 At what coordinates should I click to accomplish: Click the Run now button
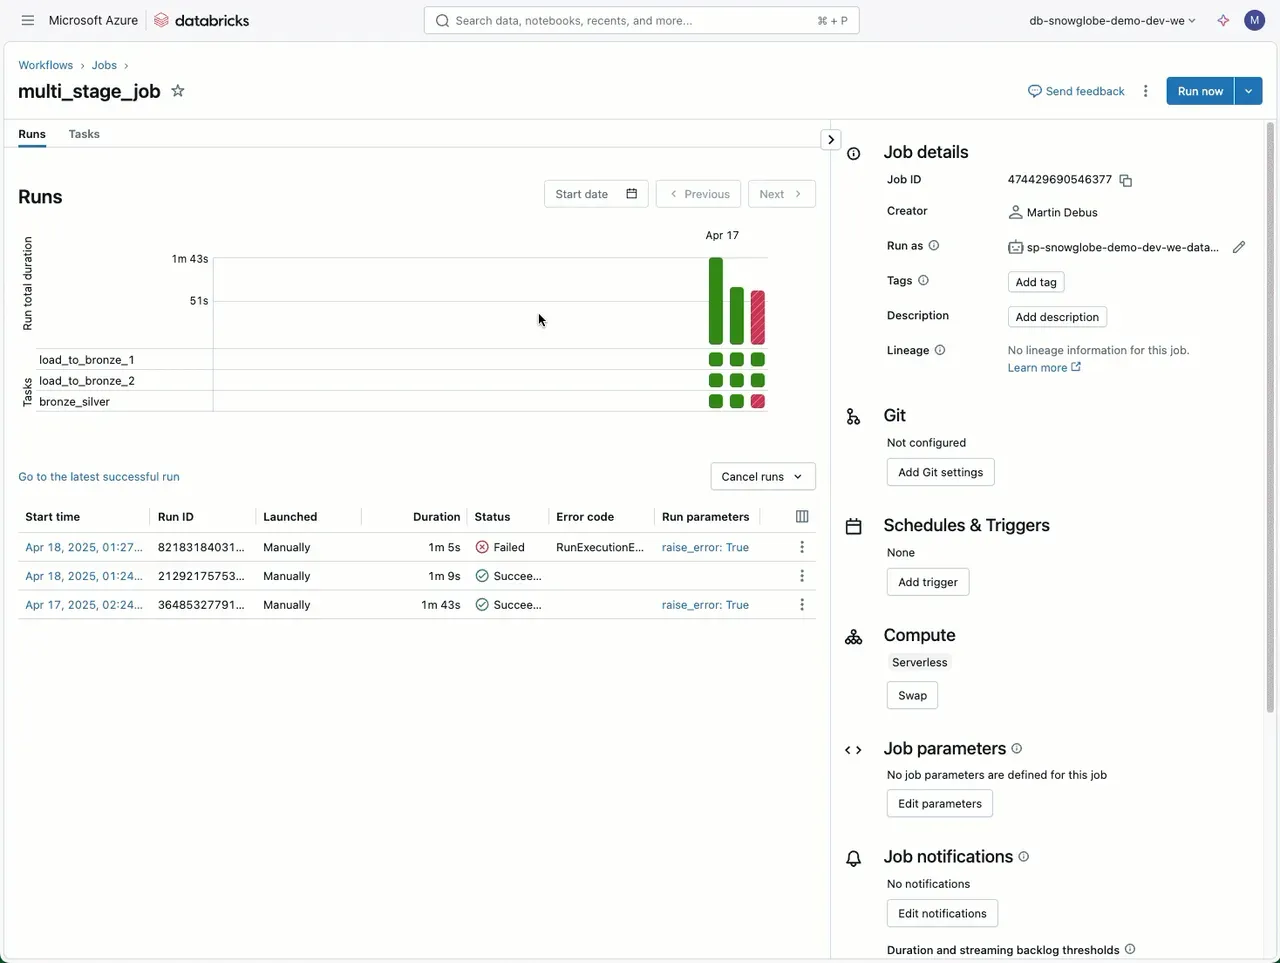coord(1200,91)
